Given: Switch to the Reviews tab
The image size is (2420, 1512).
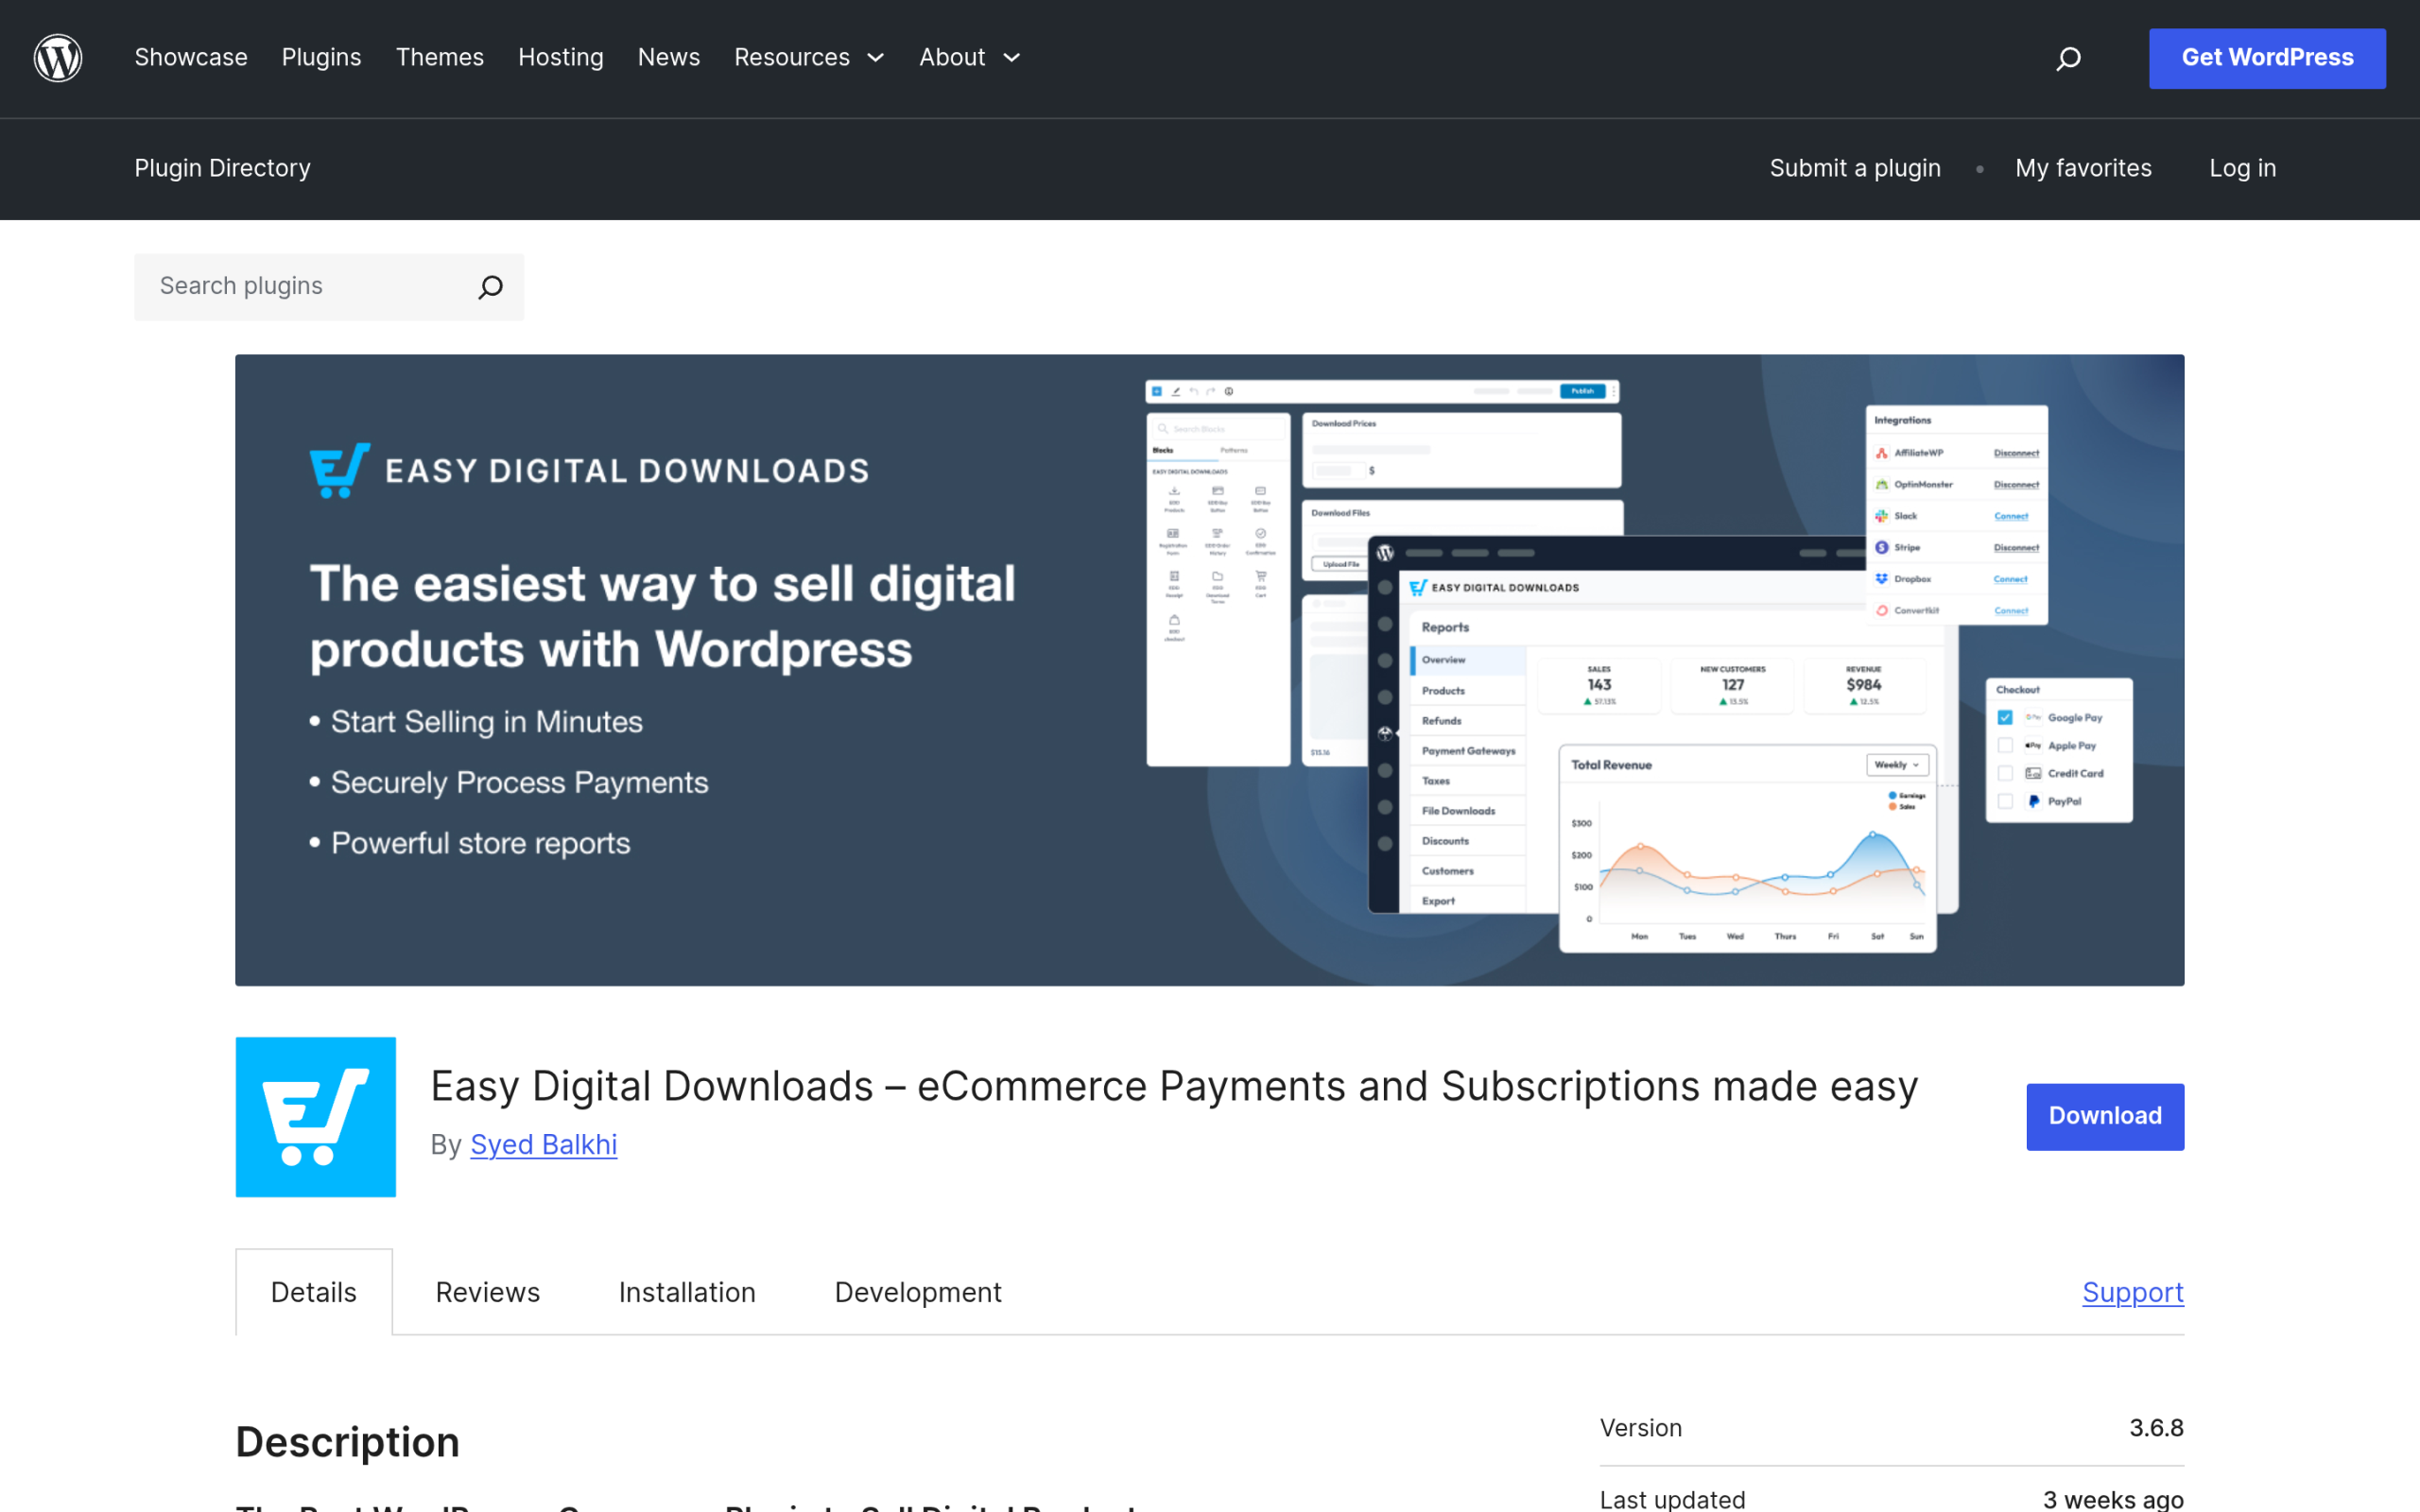Looking at the screenshot, I should point(488,1292).
